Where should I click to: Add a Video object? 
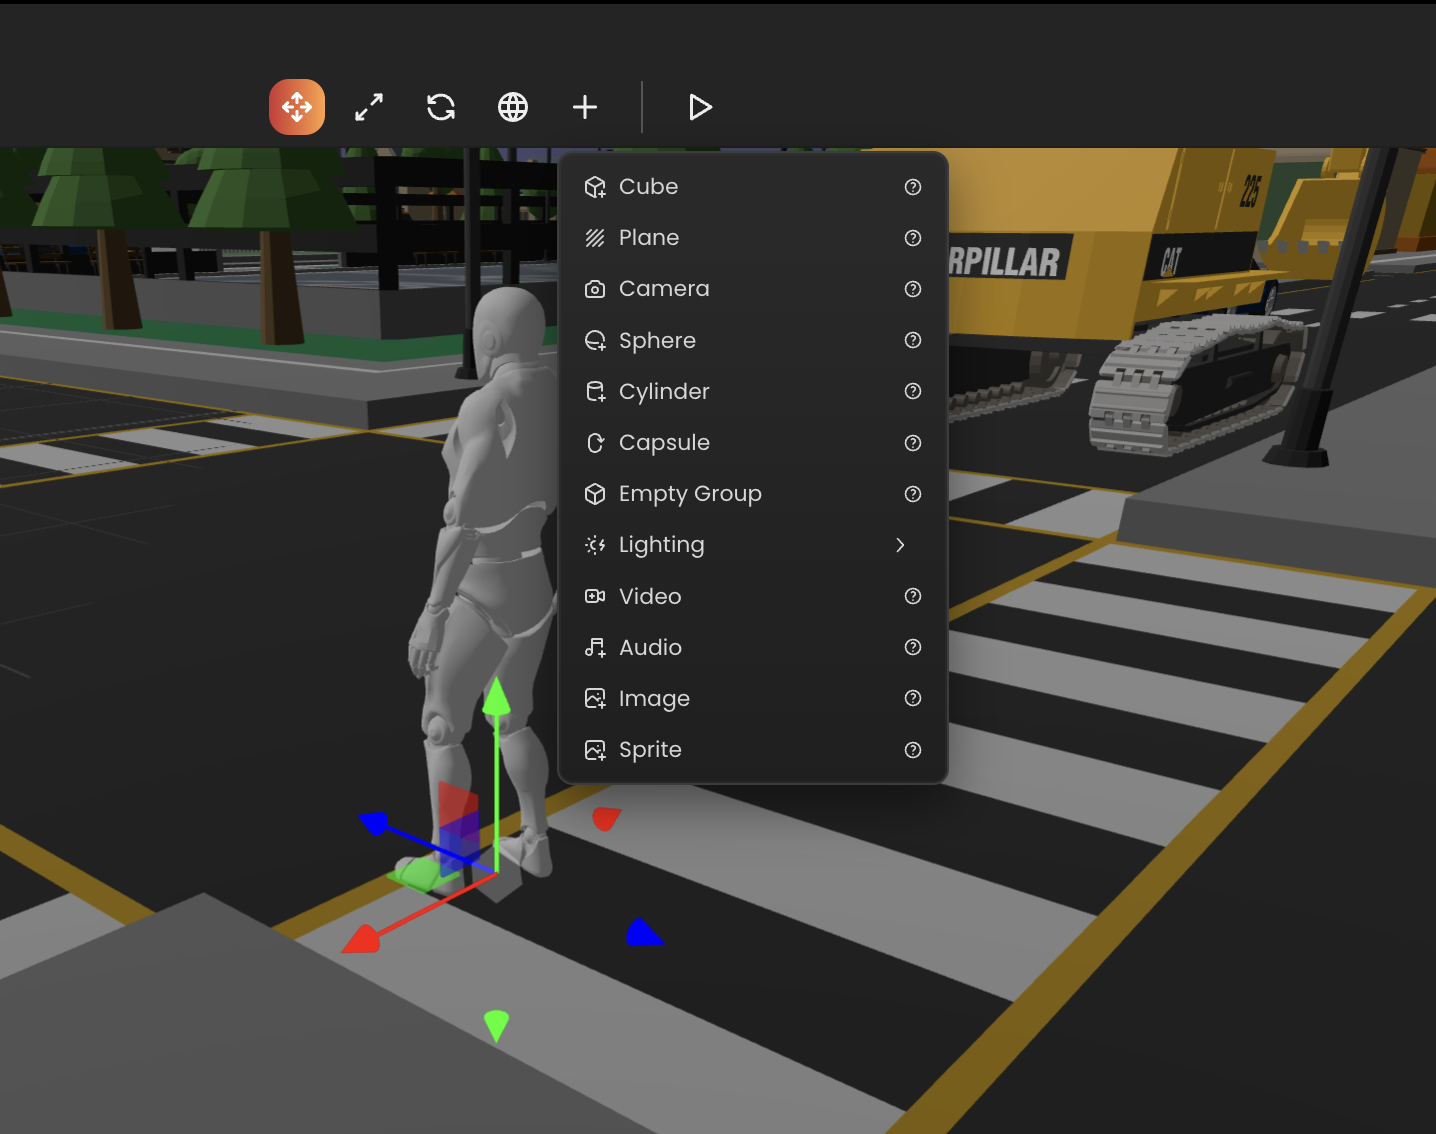[x=752, y=596]
